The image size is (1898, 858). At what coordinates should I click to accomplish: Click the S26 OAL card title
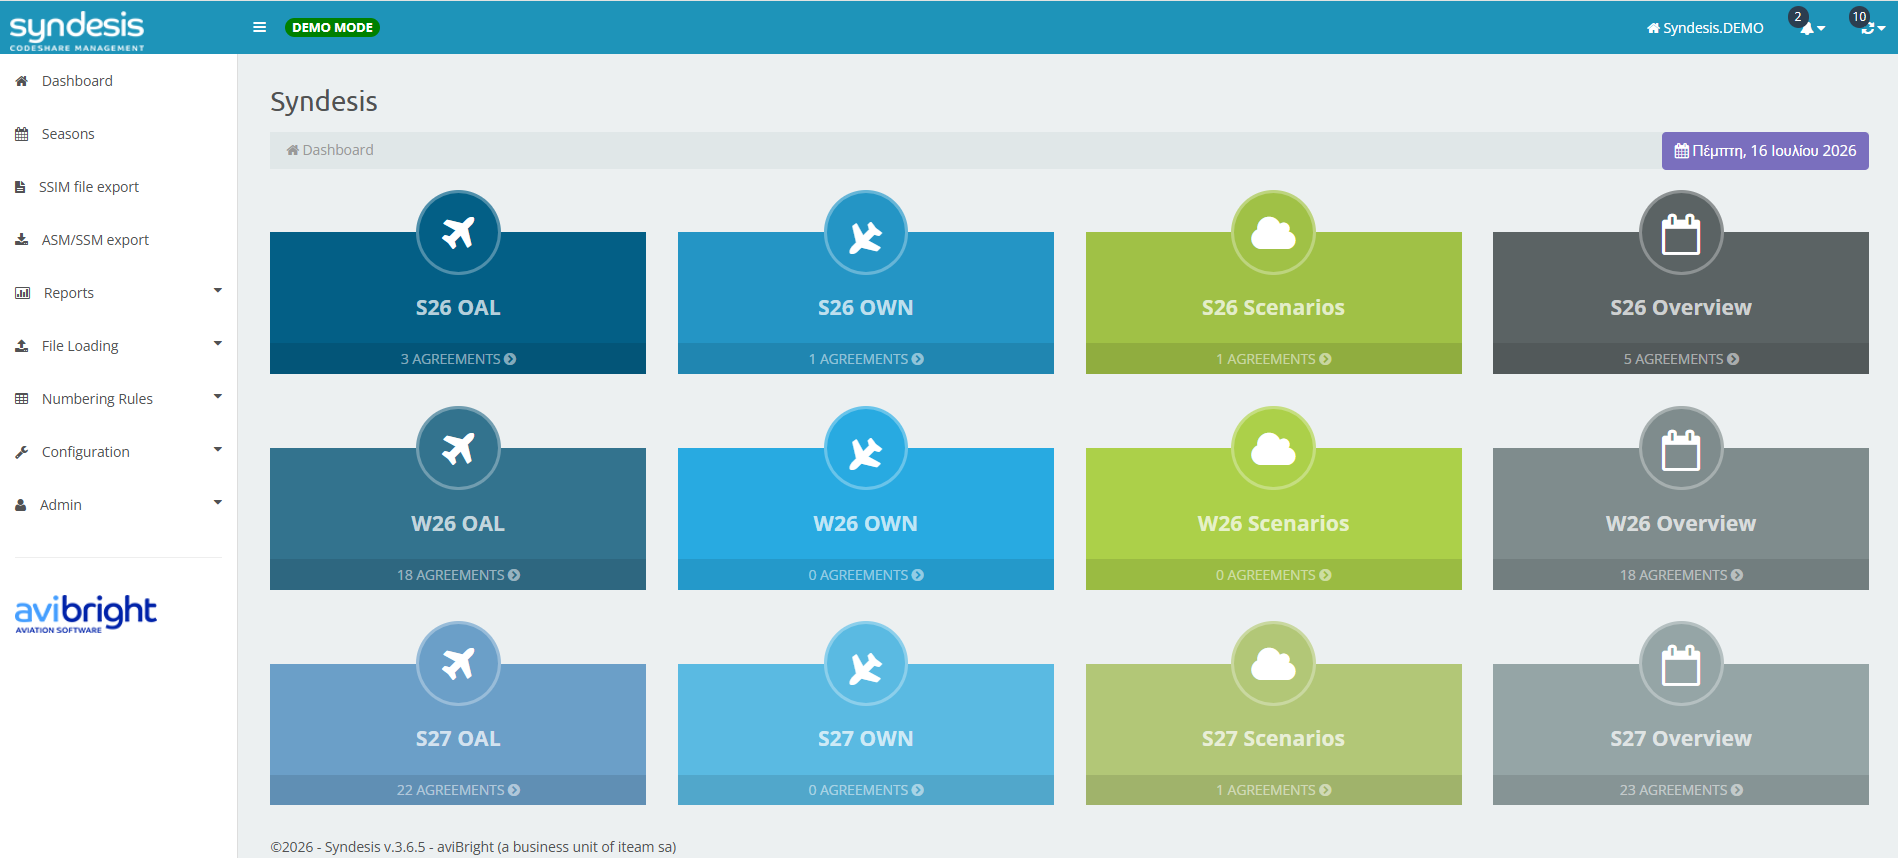[x=458, y=308]
